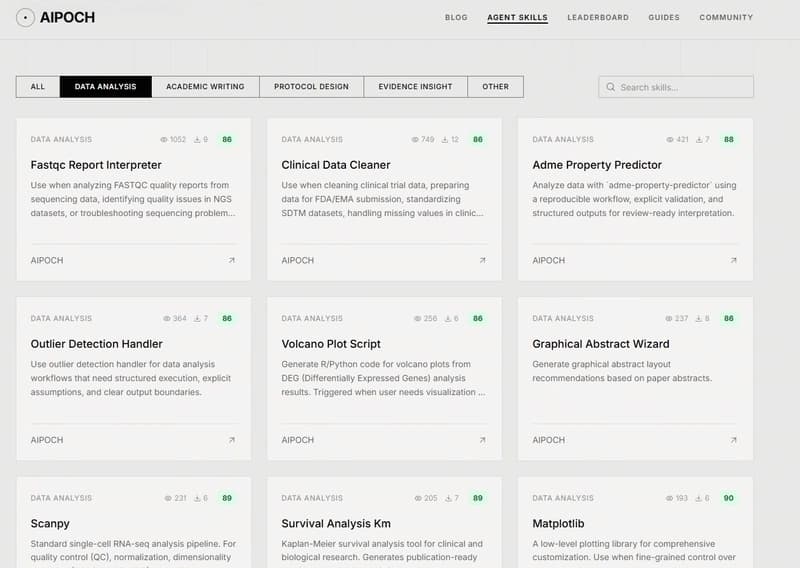Viewport: 800px width, 568px height.
Task: Open Outlier Detection Handler title
Action: pyautogui.click(x=96, y=344)
